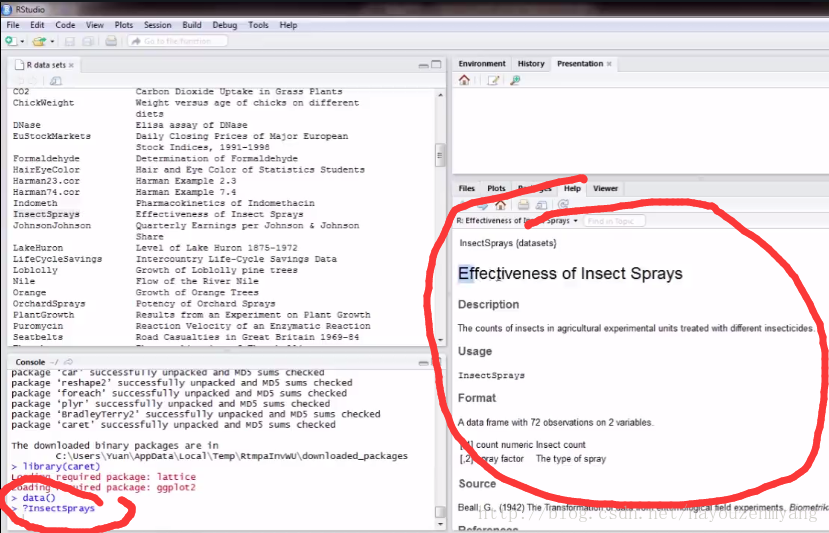Expand the recent files dropdown arrow

click(x=52, y=41)
